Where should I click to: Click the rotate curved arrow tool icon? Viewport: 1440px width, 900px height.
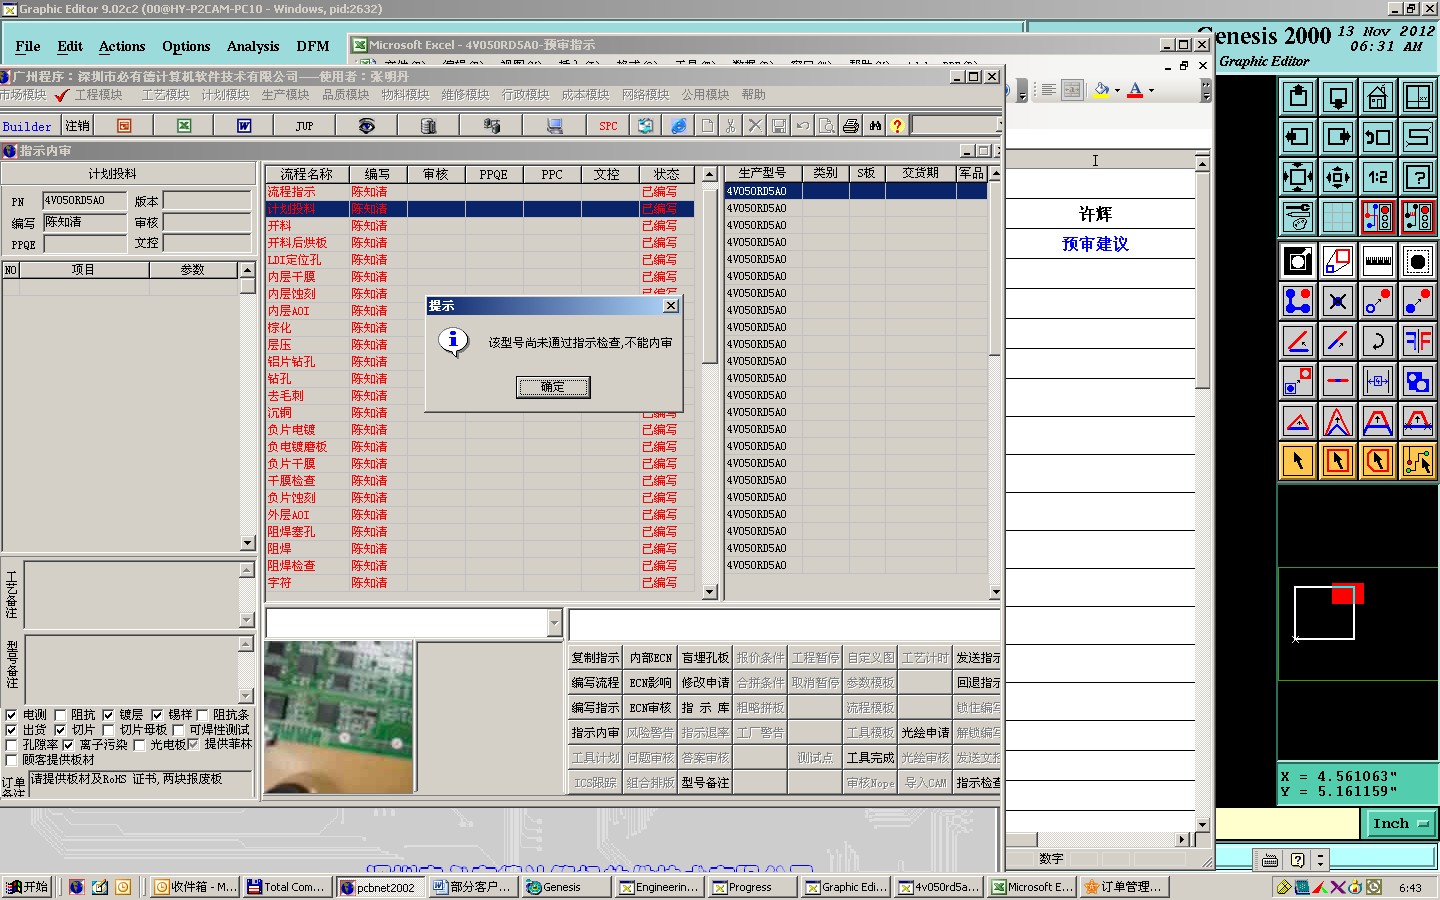[1378, 341]
